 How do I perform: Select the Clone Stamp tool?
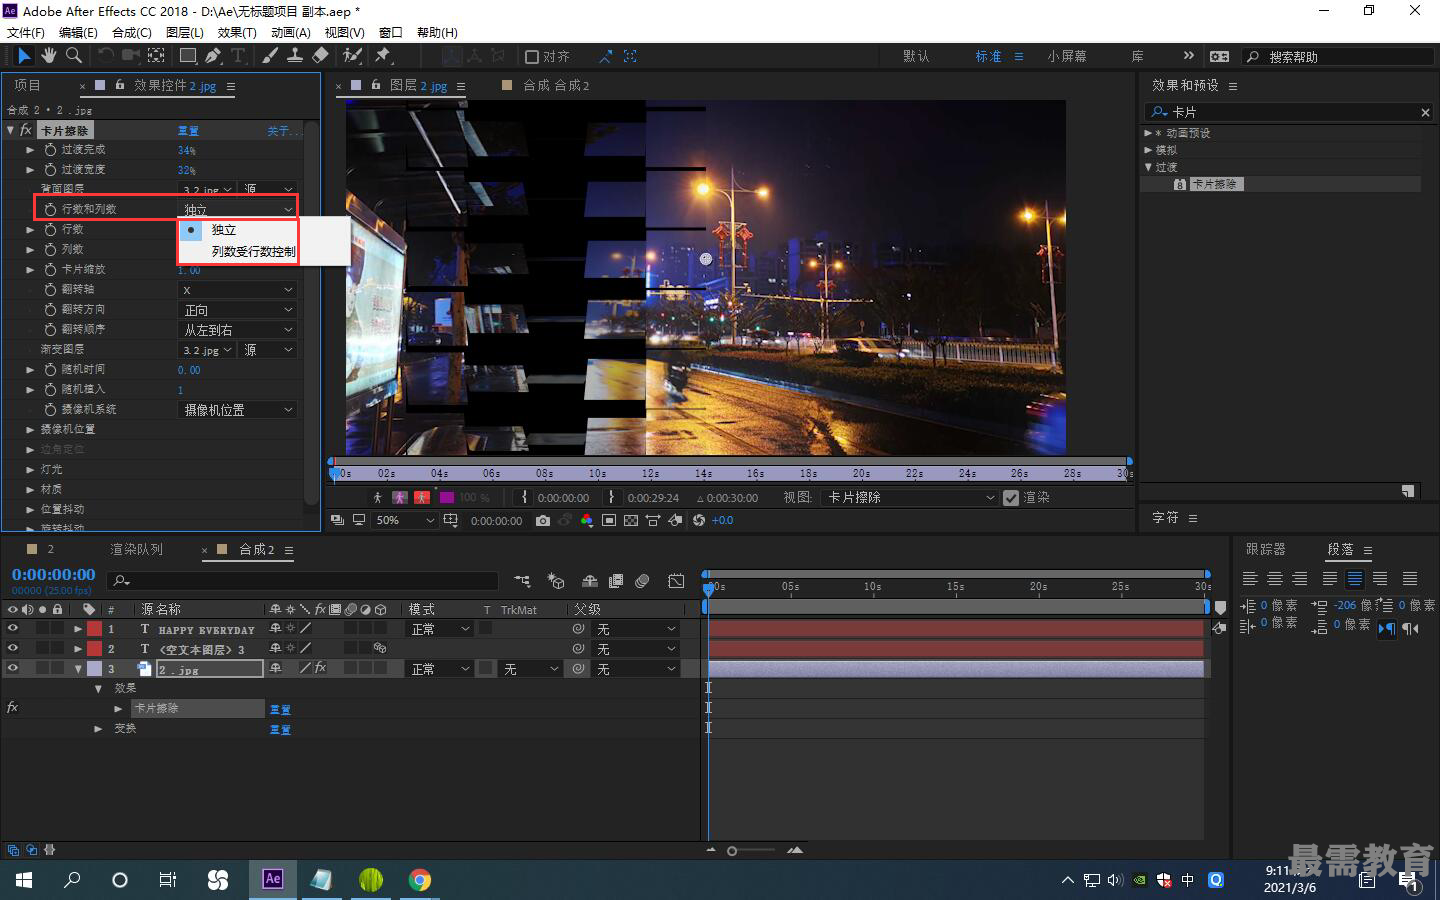pyautogui.click(x=295, y=56)
